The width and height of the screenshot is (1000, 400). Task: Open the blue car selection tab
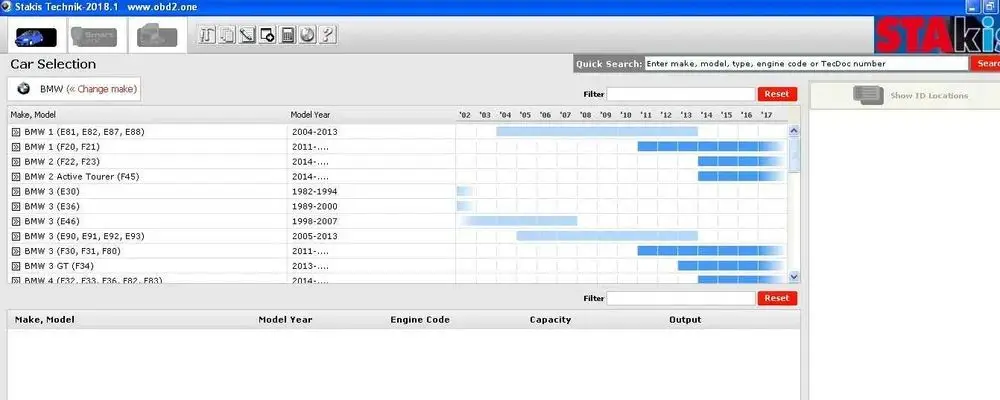click(36, 36)
